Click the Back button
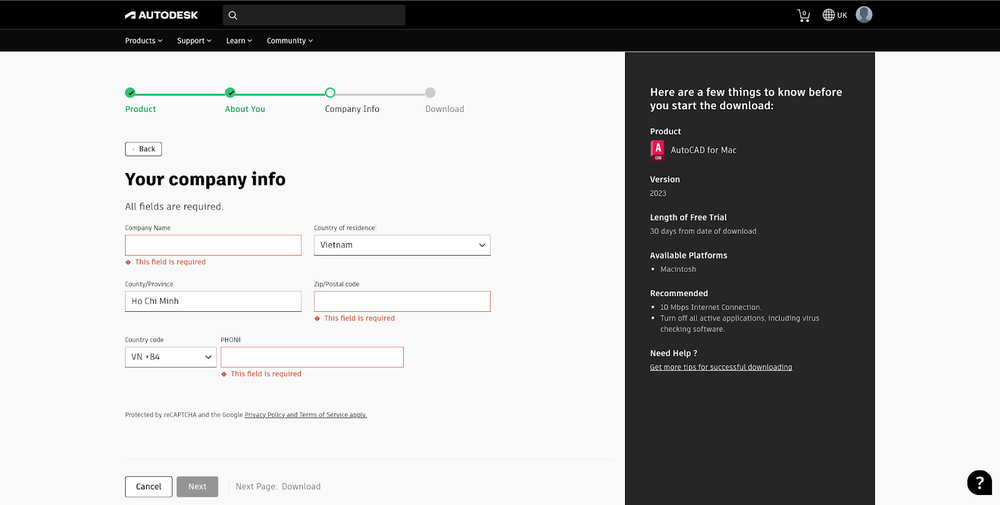1000x505 pixels. [143, 149]
